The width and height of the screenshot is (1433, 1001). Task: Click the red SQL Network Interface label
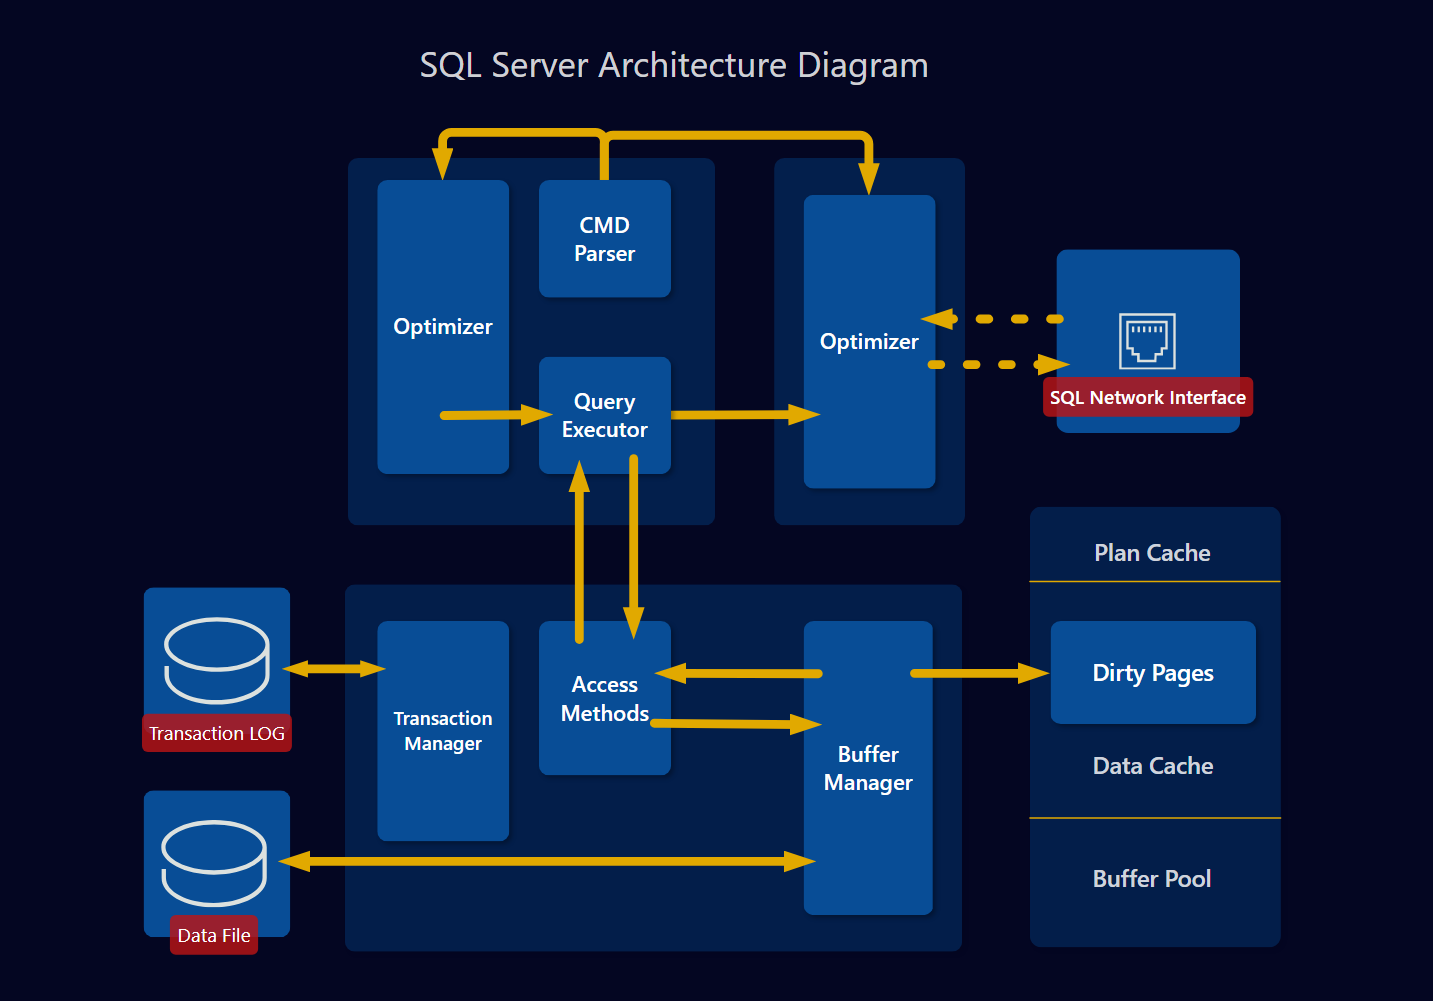(x=1147, y=397)
